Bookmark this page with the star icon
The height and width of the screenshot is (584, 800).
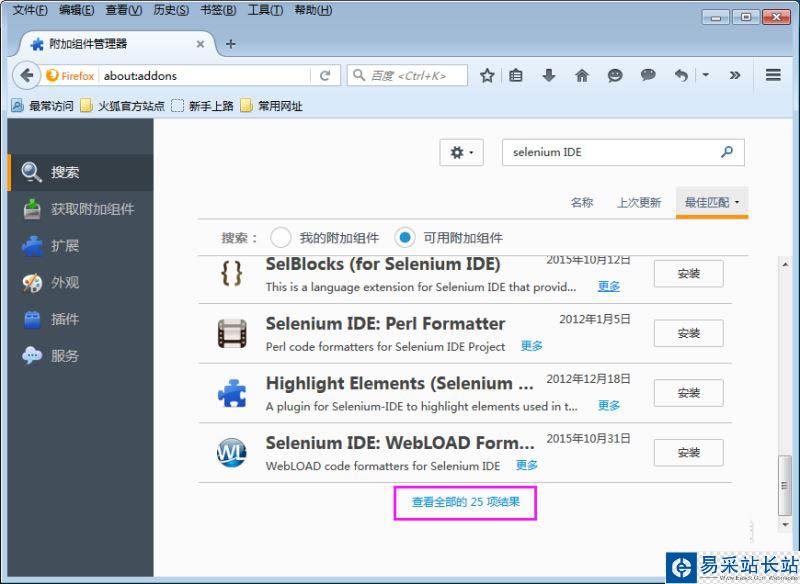(487, 75)
